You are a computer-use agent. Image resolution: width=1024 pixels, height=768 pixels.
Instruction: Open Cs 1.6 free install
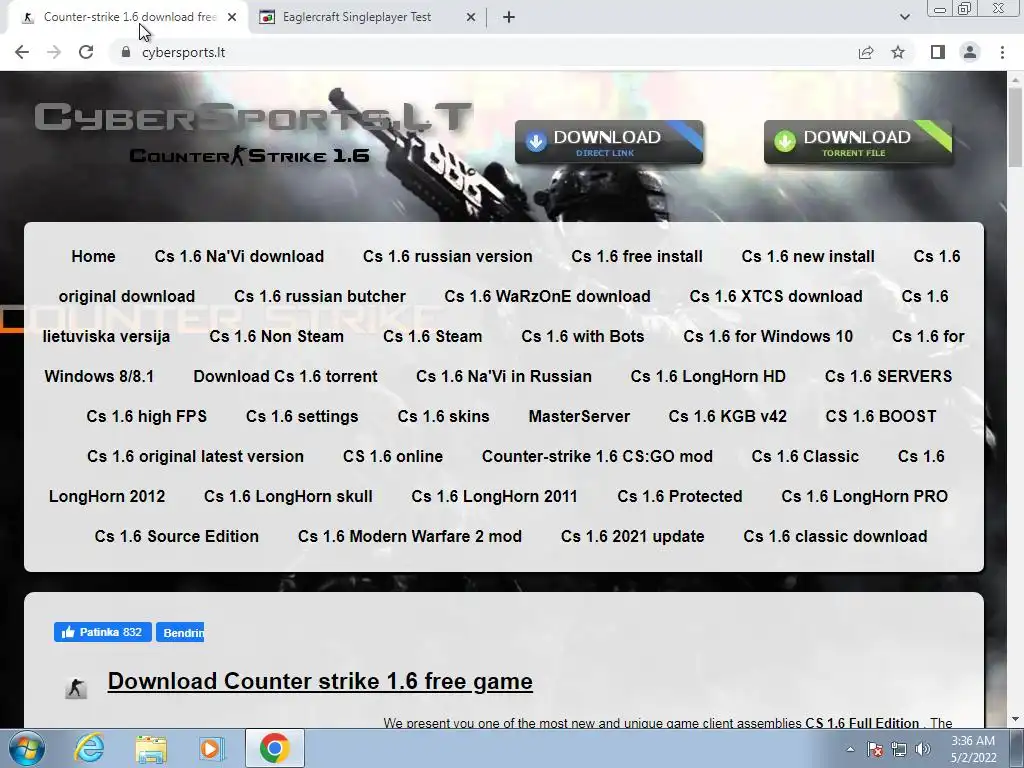(637, 257)
